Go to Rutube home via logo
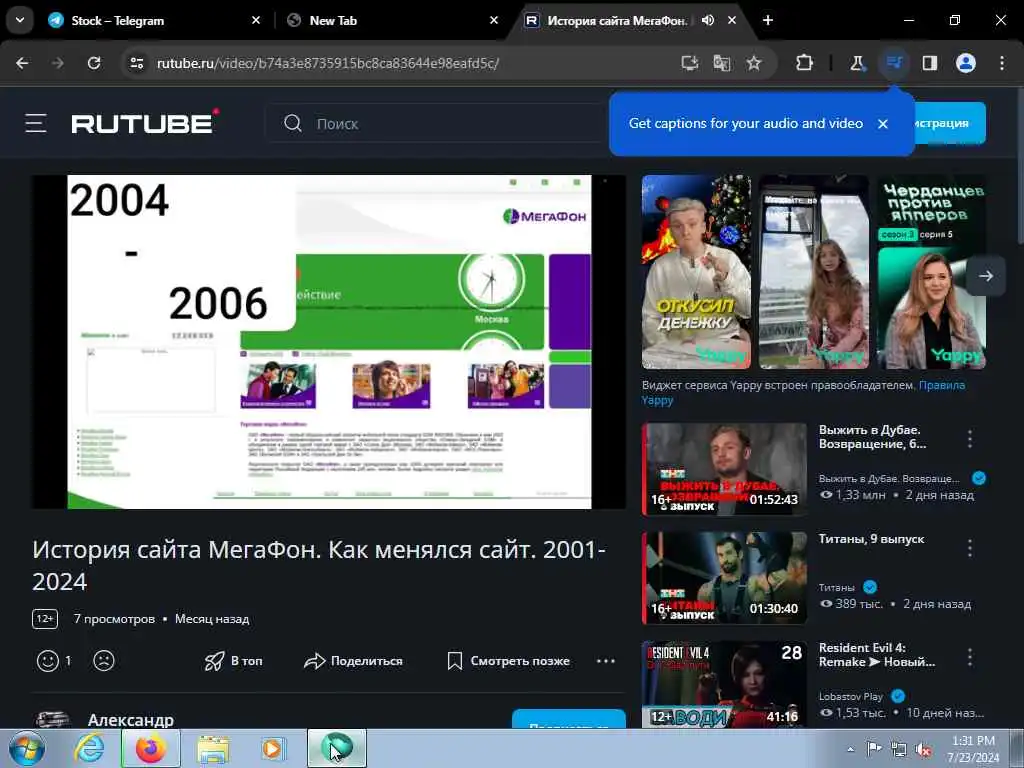This screenshot has height=768, width=1024. click(145, 122)
